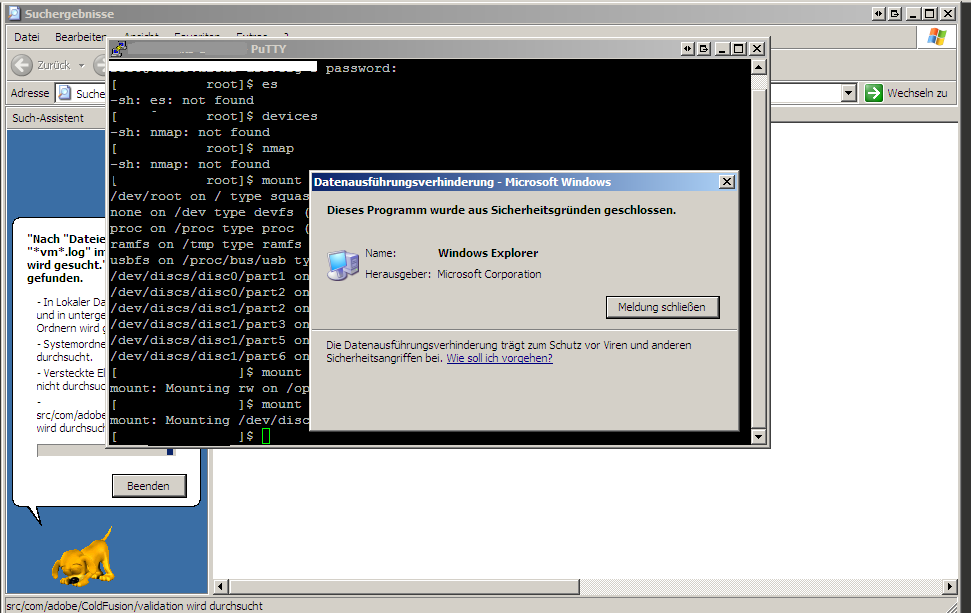The image size is (971, 613).
Task: Click the Windows Explorer computer icon in dialog
Action: click(x=343, y=265)
